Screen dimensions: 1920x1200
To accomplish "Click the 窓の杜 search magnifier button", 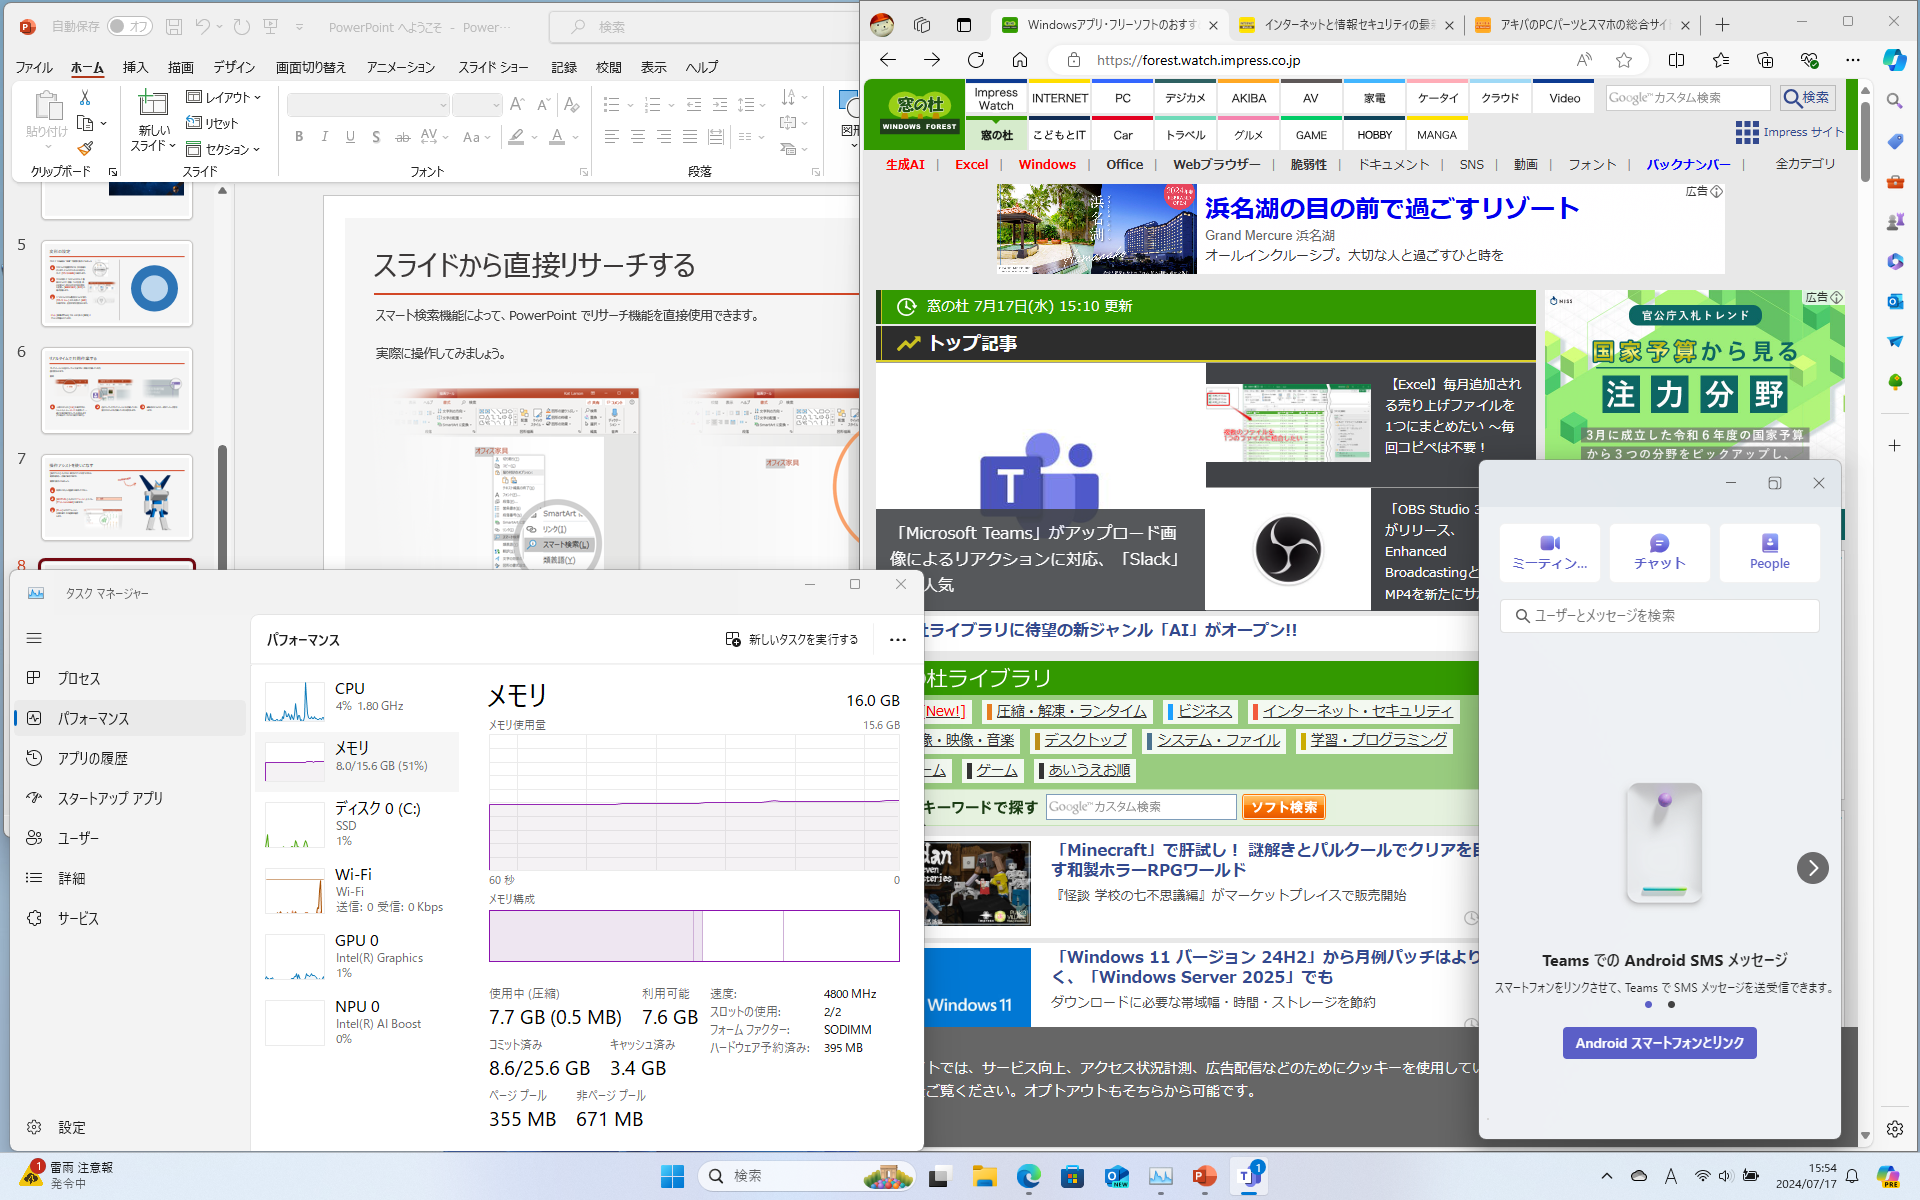I will click(x=1806, y=97).
